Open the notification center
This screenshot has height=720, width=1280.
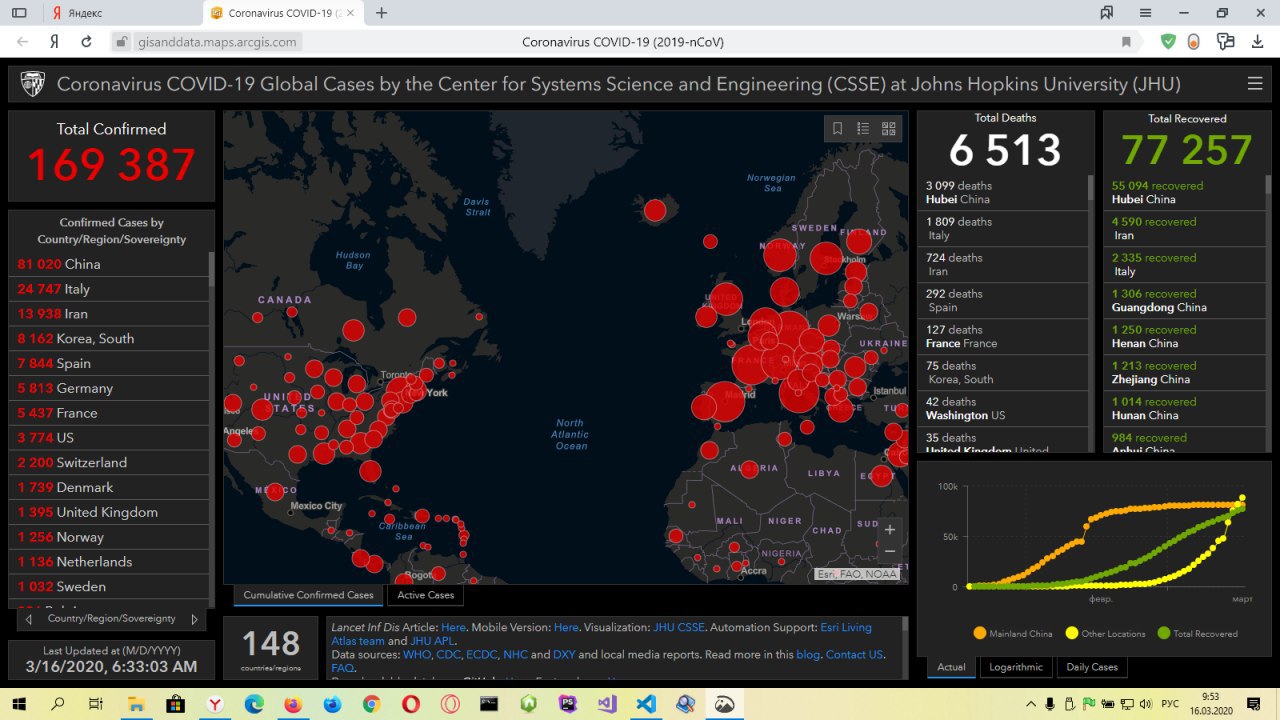(x=1253, y=704)
